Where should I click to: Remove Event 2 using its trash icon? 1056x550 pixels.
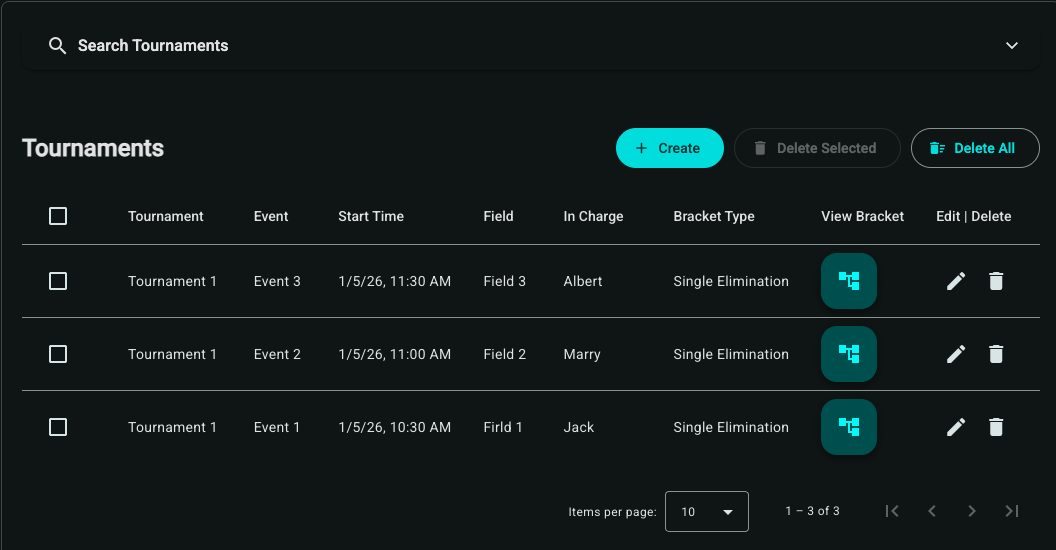(996, 354)
